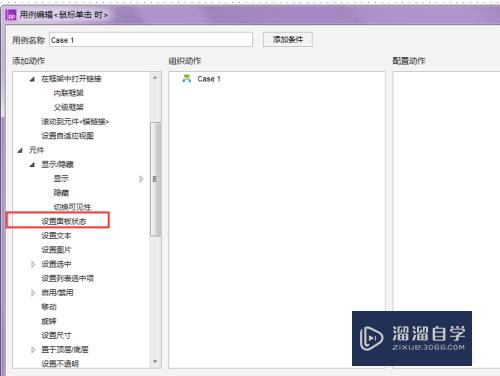Select the 父级框架 action
This screenshot has height=376, width=500.
[x=68, y=107]
